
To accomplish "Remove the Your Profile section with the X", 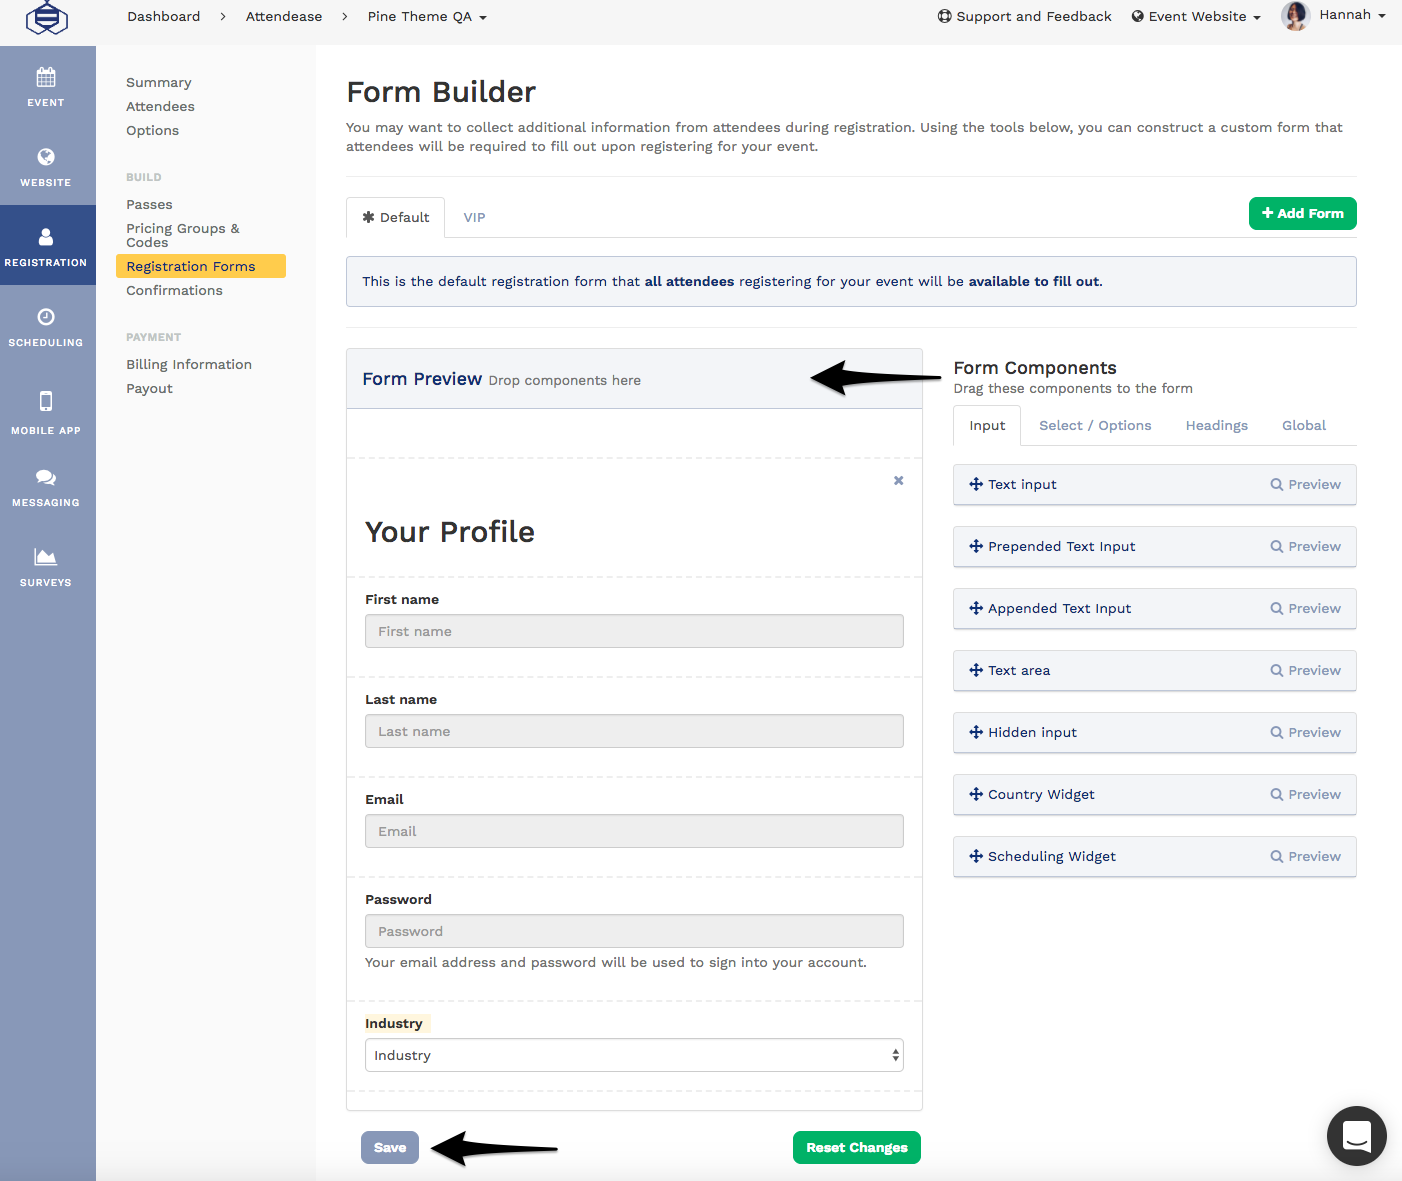I will tap(897, 480).
